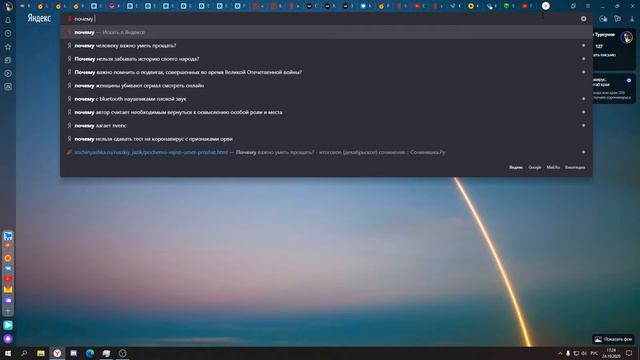Search with Яндекс engine link
640x360 pixels.
516,167
